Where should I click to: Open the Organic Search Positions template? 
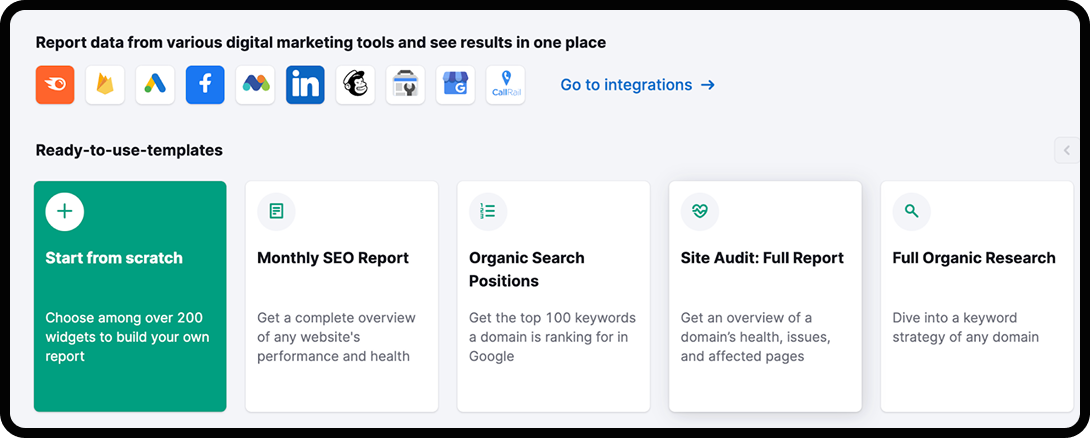coord(553,296)
